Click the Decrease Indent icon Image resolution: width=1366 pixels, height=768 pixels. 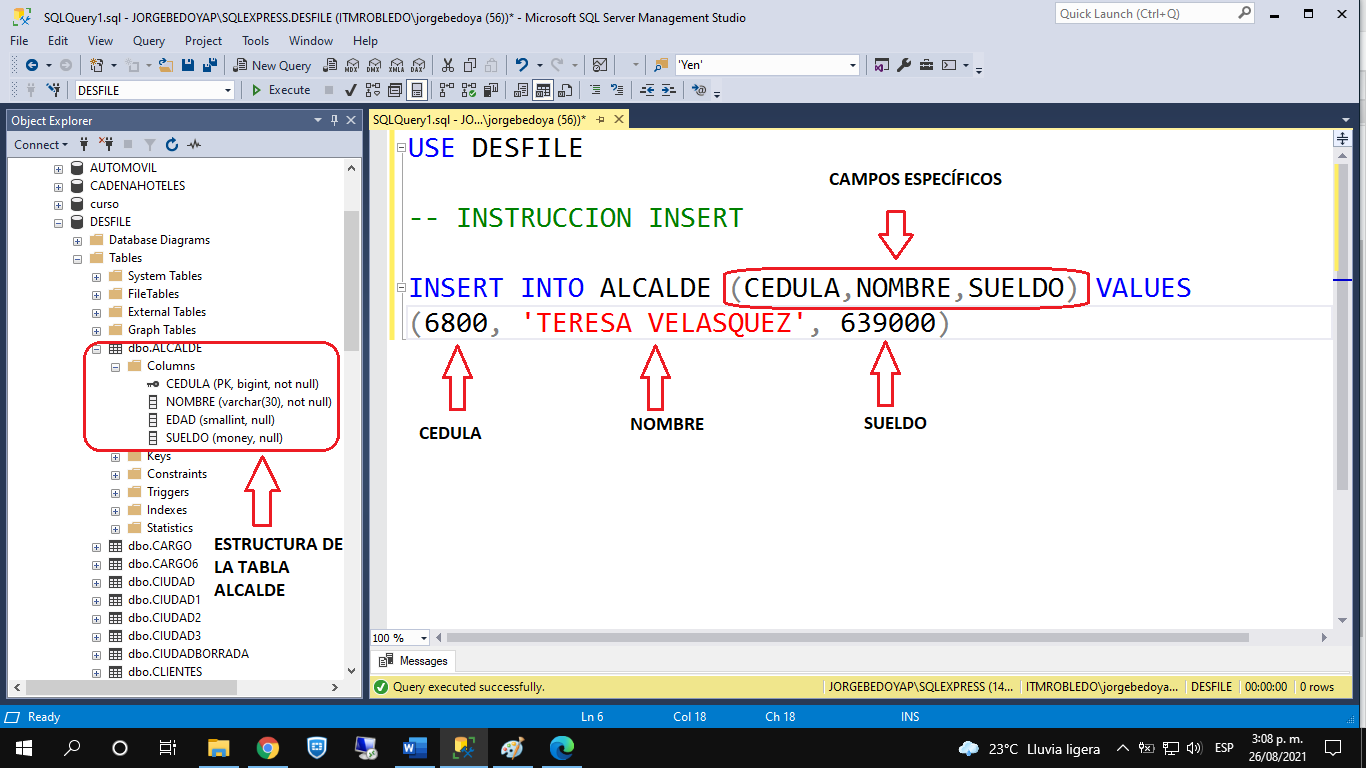point(647,90)
